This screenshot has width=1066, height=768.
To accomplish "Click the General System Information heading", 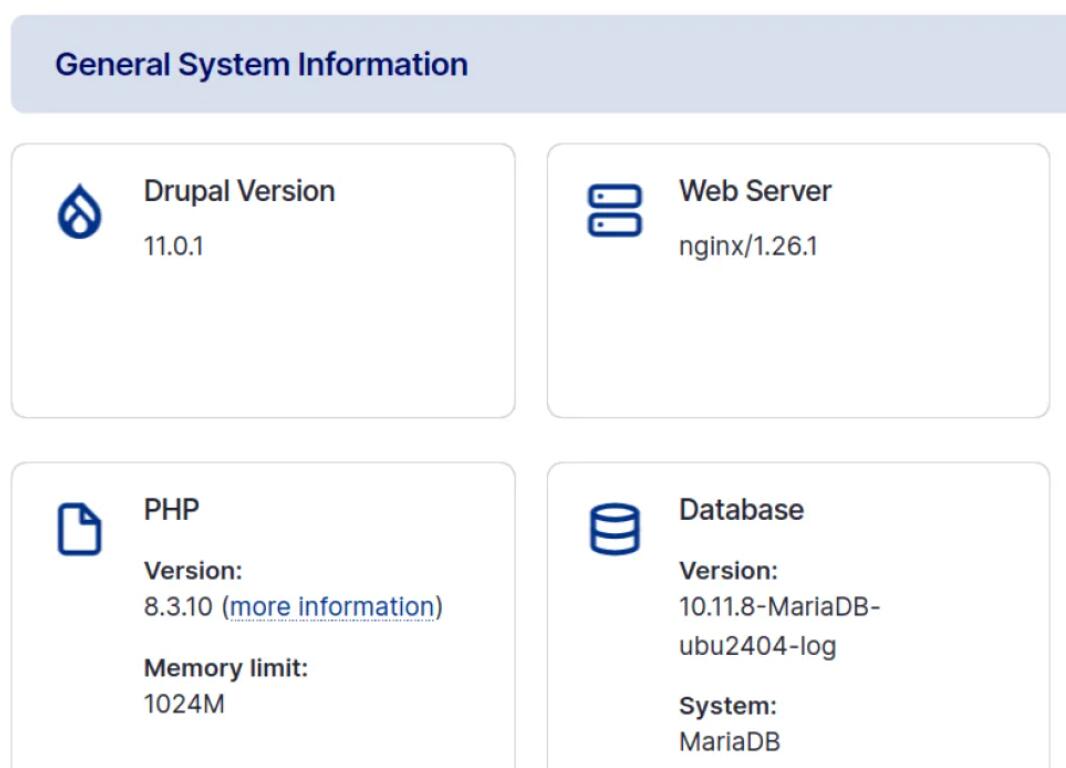I will point(262,65).
